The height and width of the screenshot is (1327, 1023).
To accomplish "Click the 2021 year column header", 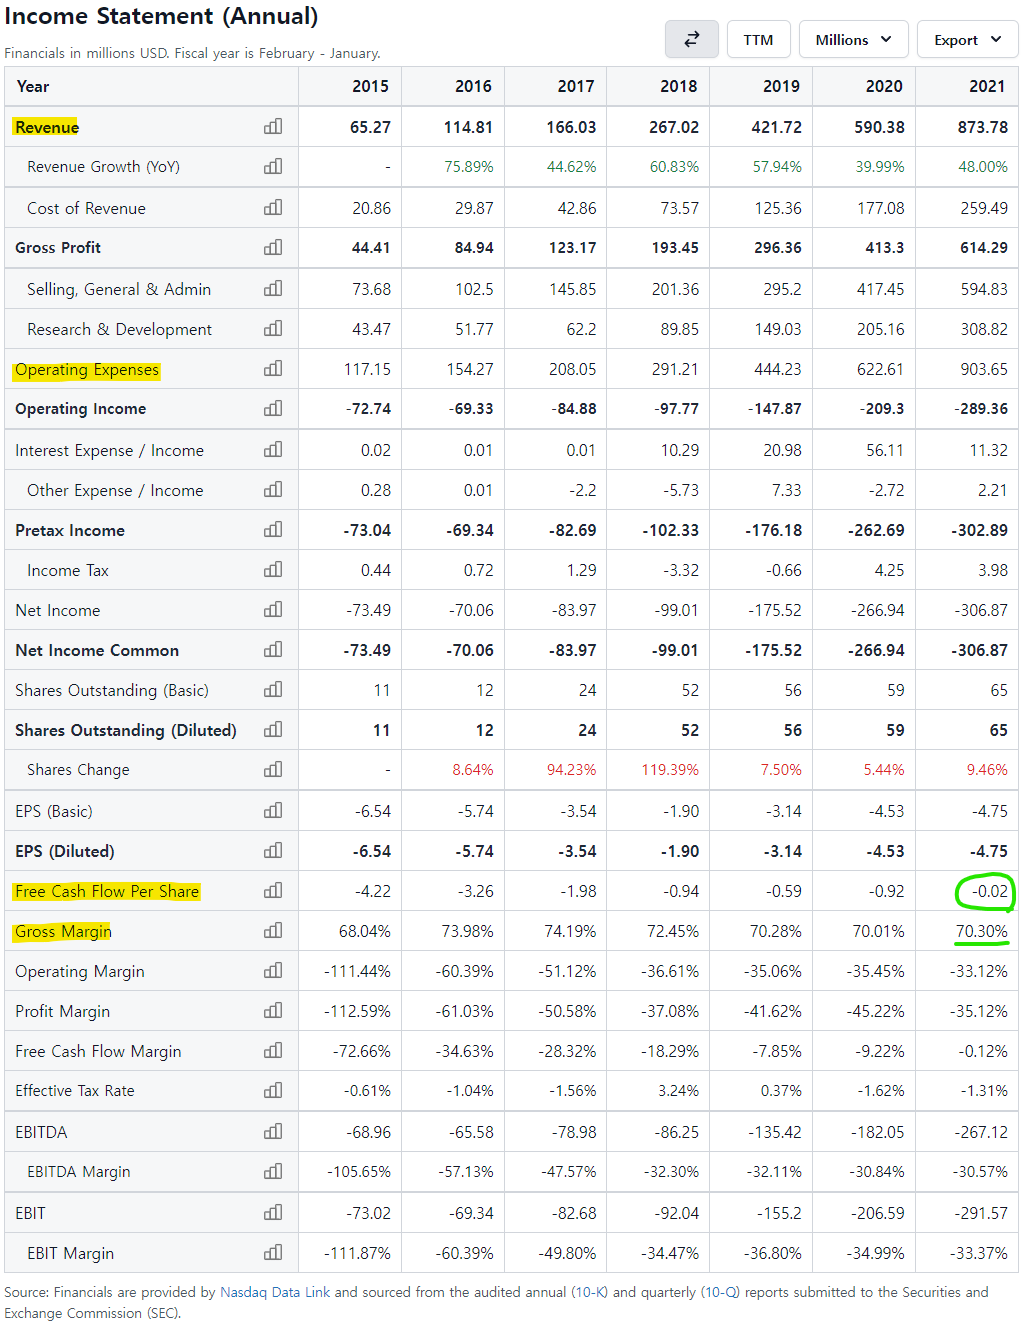I will coord(987,86).
